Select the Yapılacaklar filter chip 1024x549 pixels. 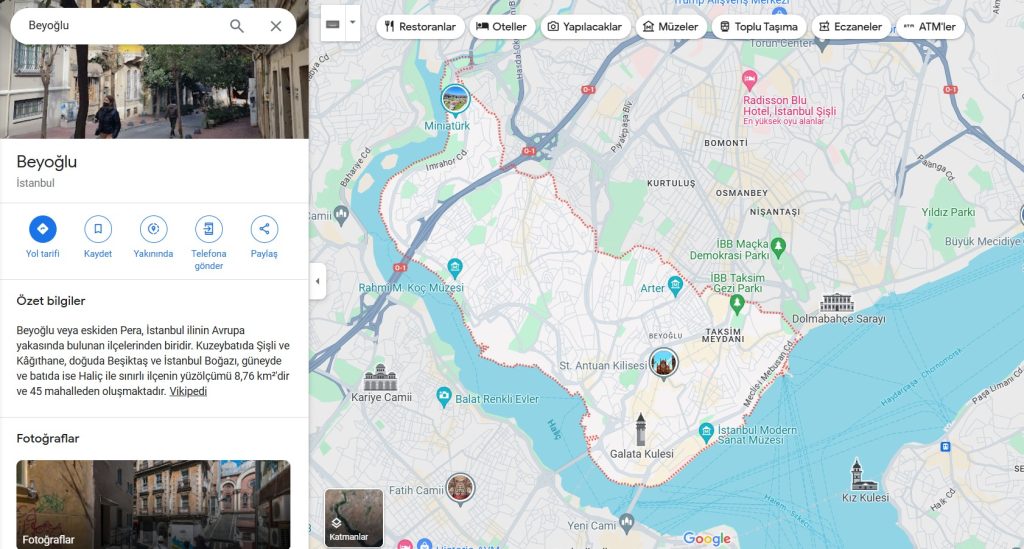coord(584,27)
